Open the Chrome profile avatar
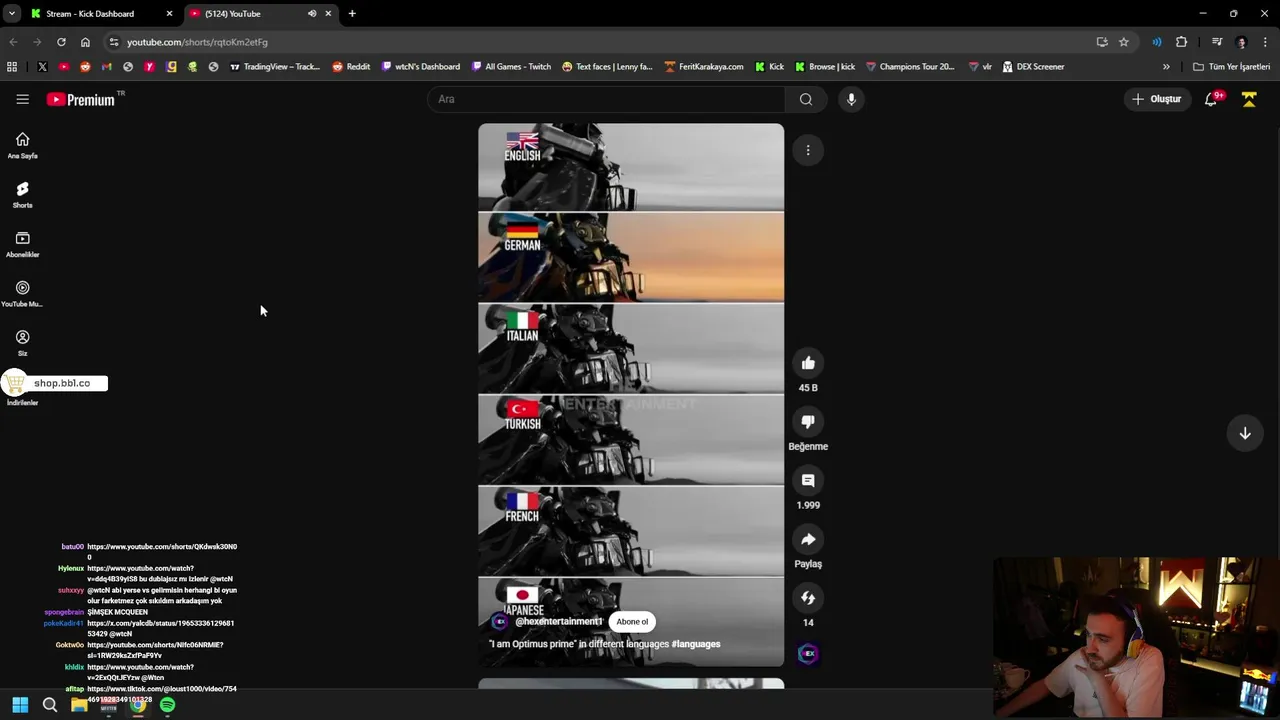The height and width of the screenshot is (720, 1280). [1242, 42]
